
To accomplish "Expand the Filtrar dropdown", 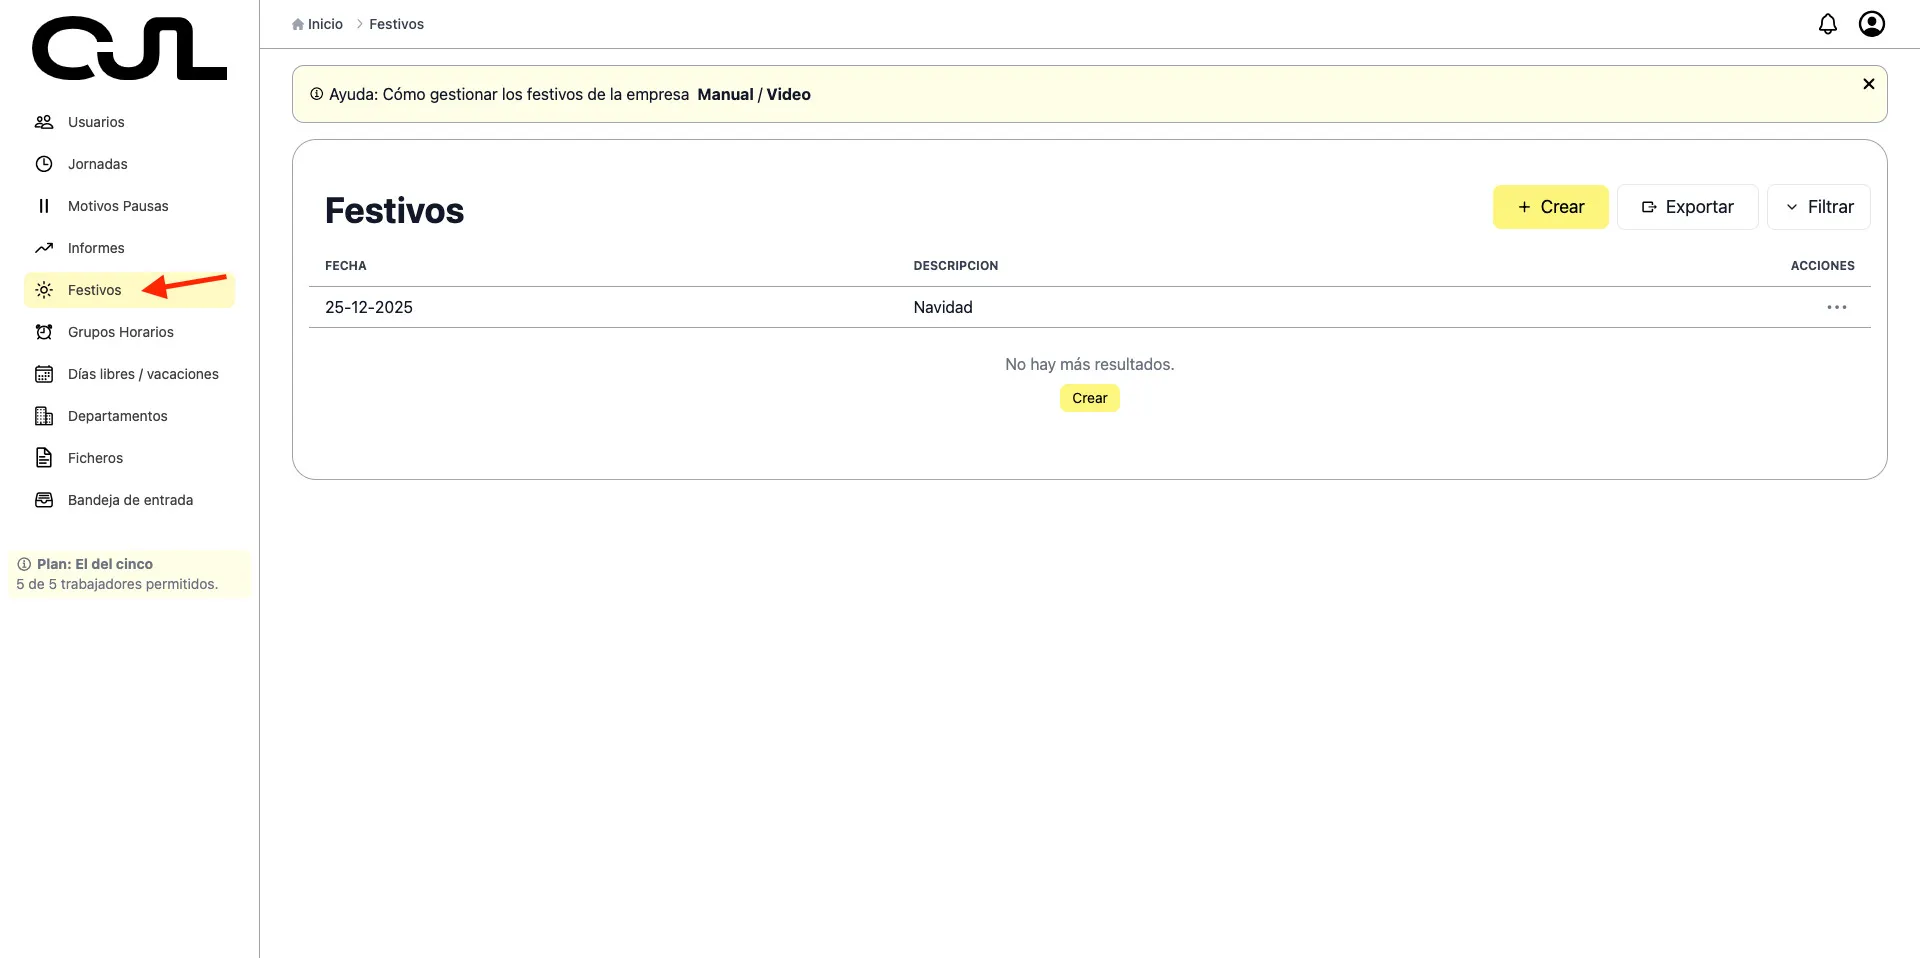I will (1818, 207).
